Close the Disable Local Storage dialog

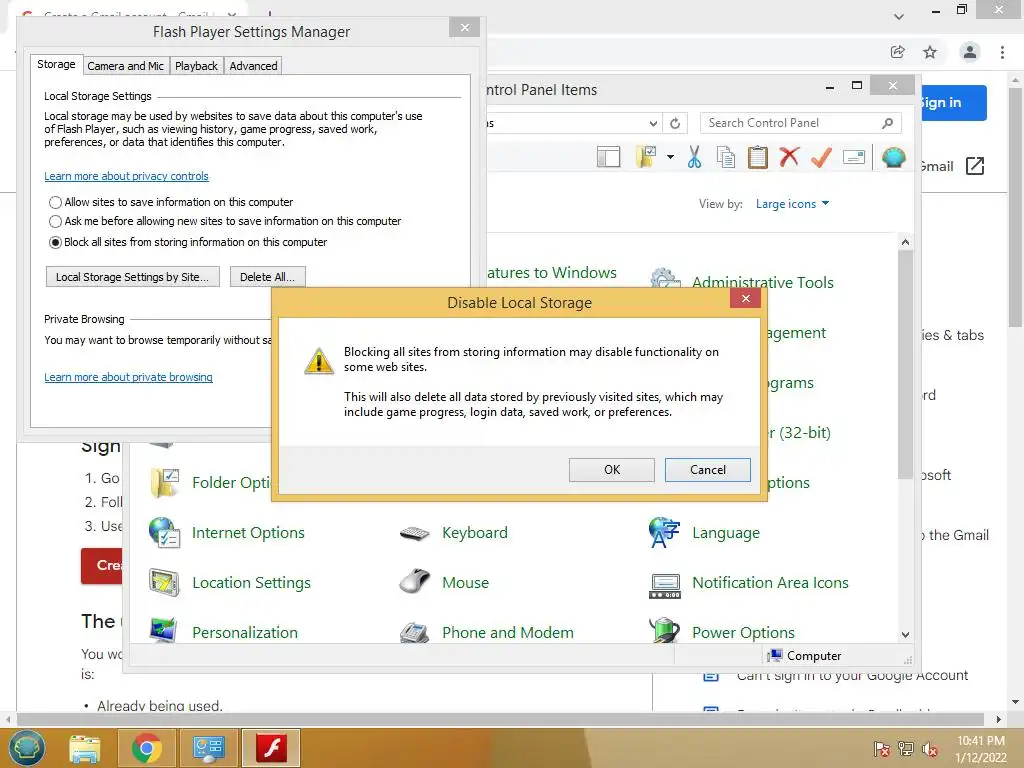(745, 298)
